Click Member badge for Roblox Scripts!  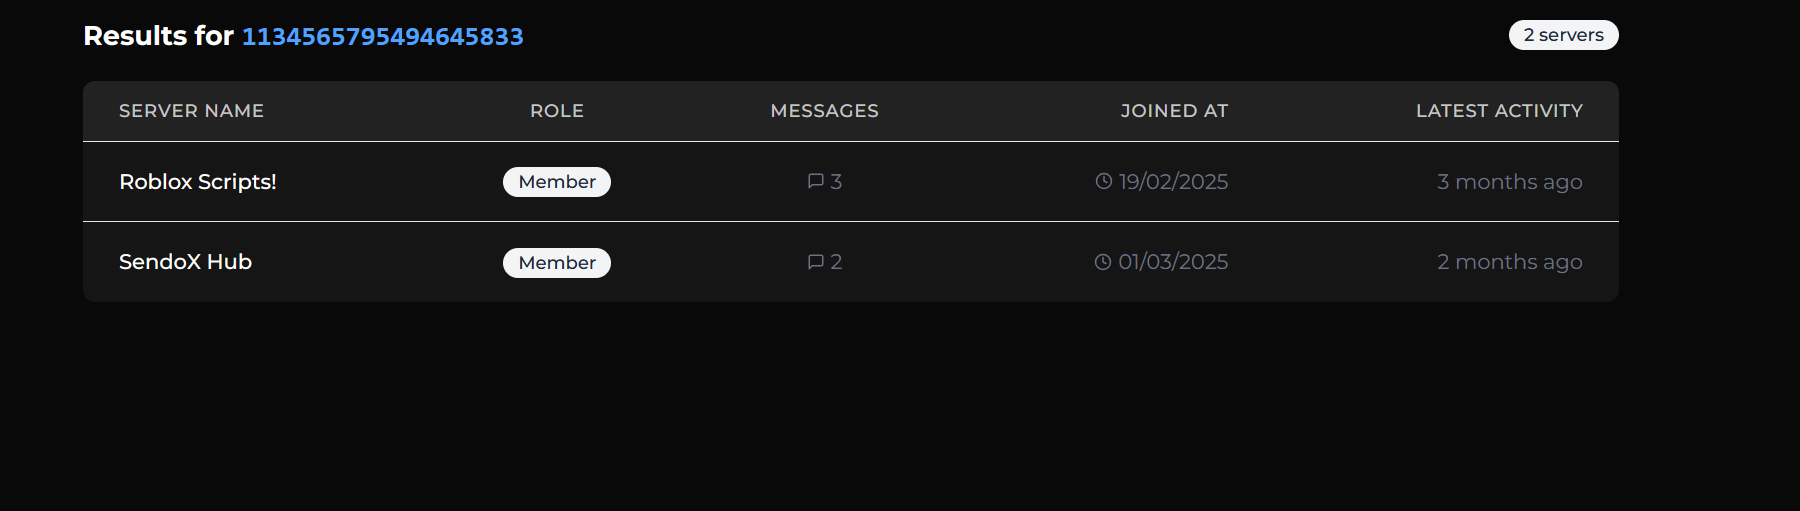click(557, 182)
